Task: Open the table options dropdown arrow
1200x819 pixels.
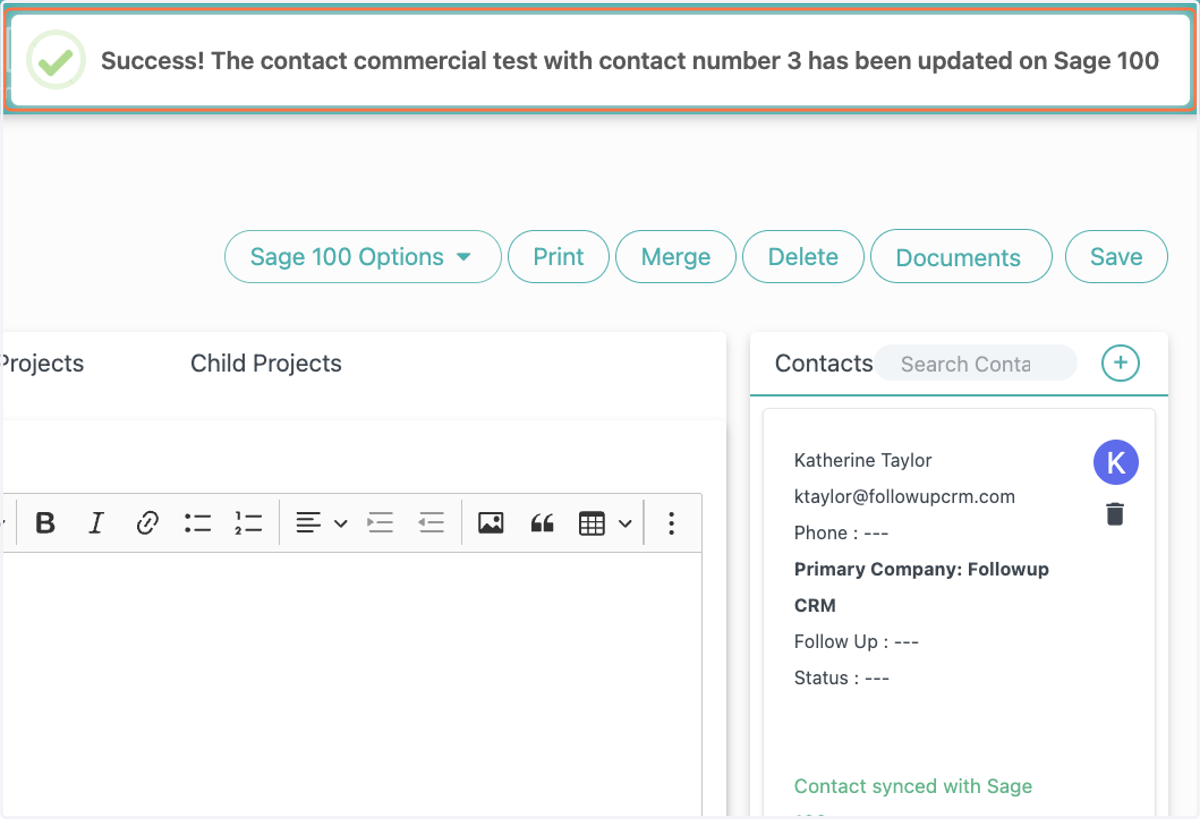Action: coord(625,523)
